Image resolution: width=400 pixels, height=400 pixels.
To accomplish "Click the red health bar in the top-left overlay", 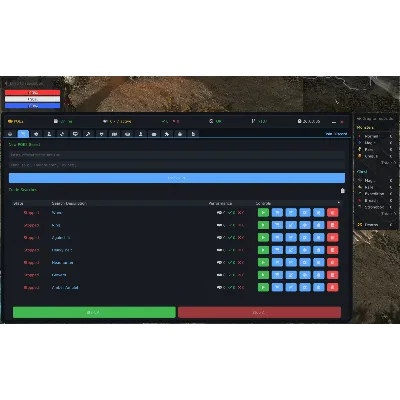I will (32, 93).
